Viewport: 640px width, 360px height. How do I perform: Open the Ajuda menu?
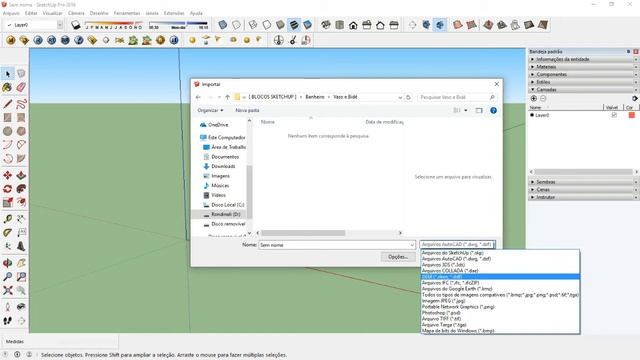pos(196,13)
